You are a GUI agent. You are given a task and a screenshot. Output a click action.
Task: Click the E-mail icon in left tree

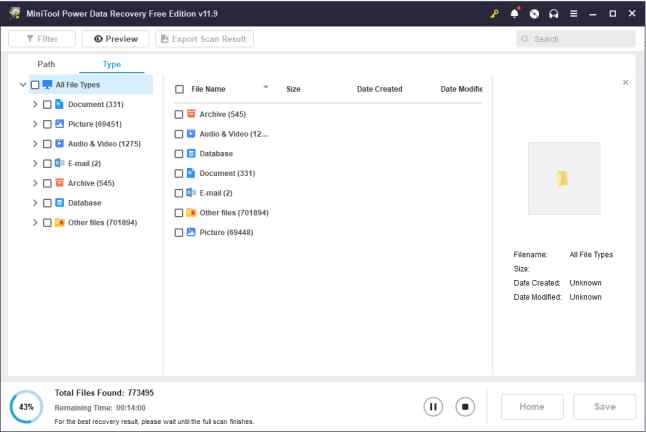tap(59, 163)
